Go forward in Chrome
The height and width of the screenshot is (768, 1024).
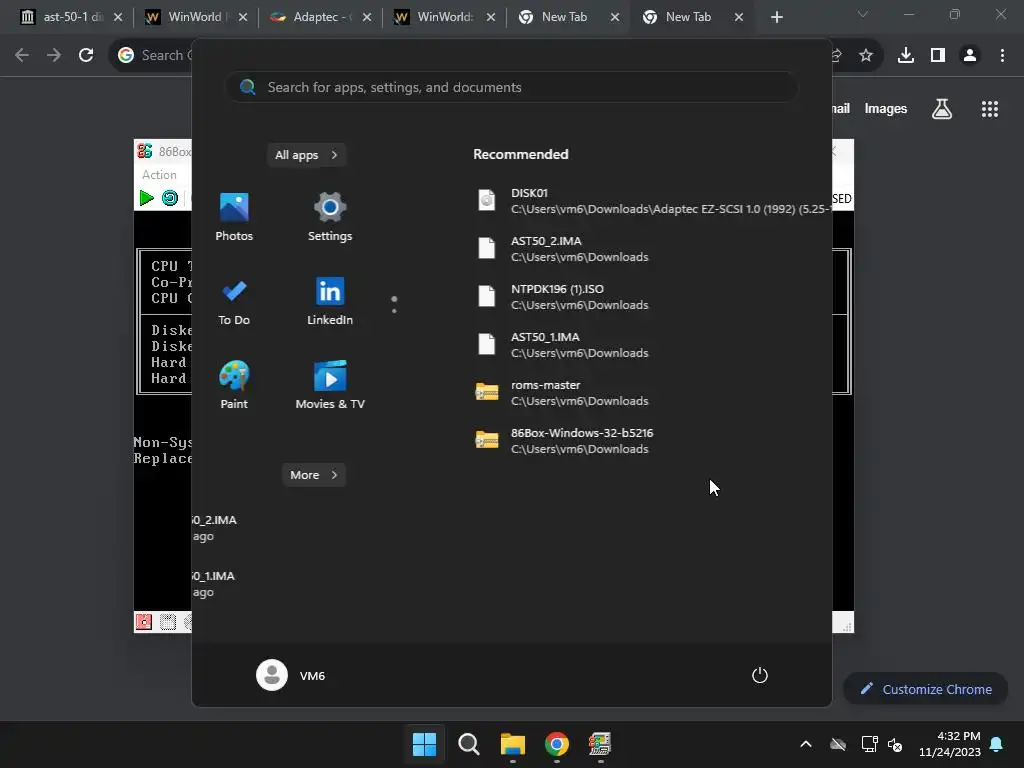[54, 55]
